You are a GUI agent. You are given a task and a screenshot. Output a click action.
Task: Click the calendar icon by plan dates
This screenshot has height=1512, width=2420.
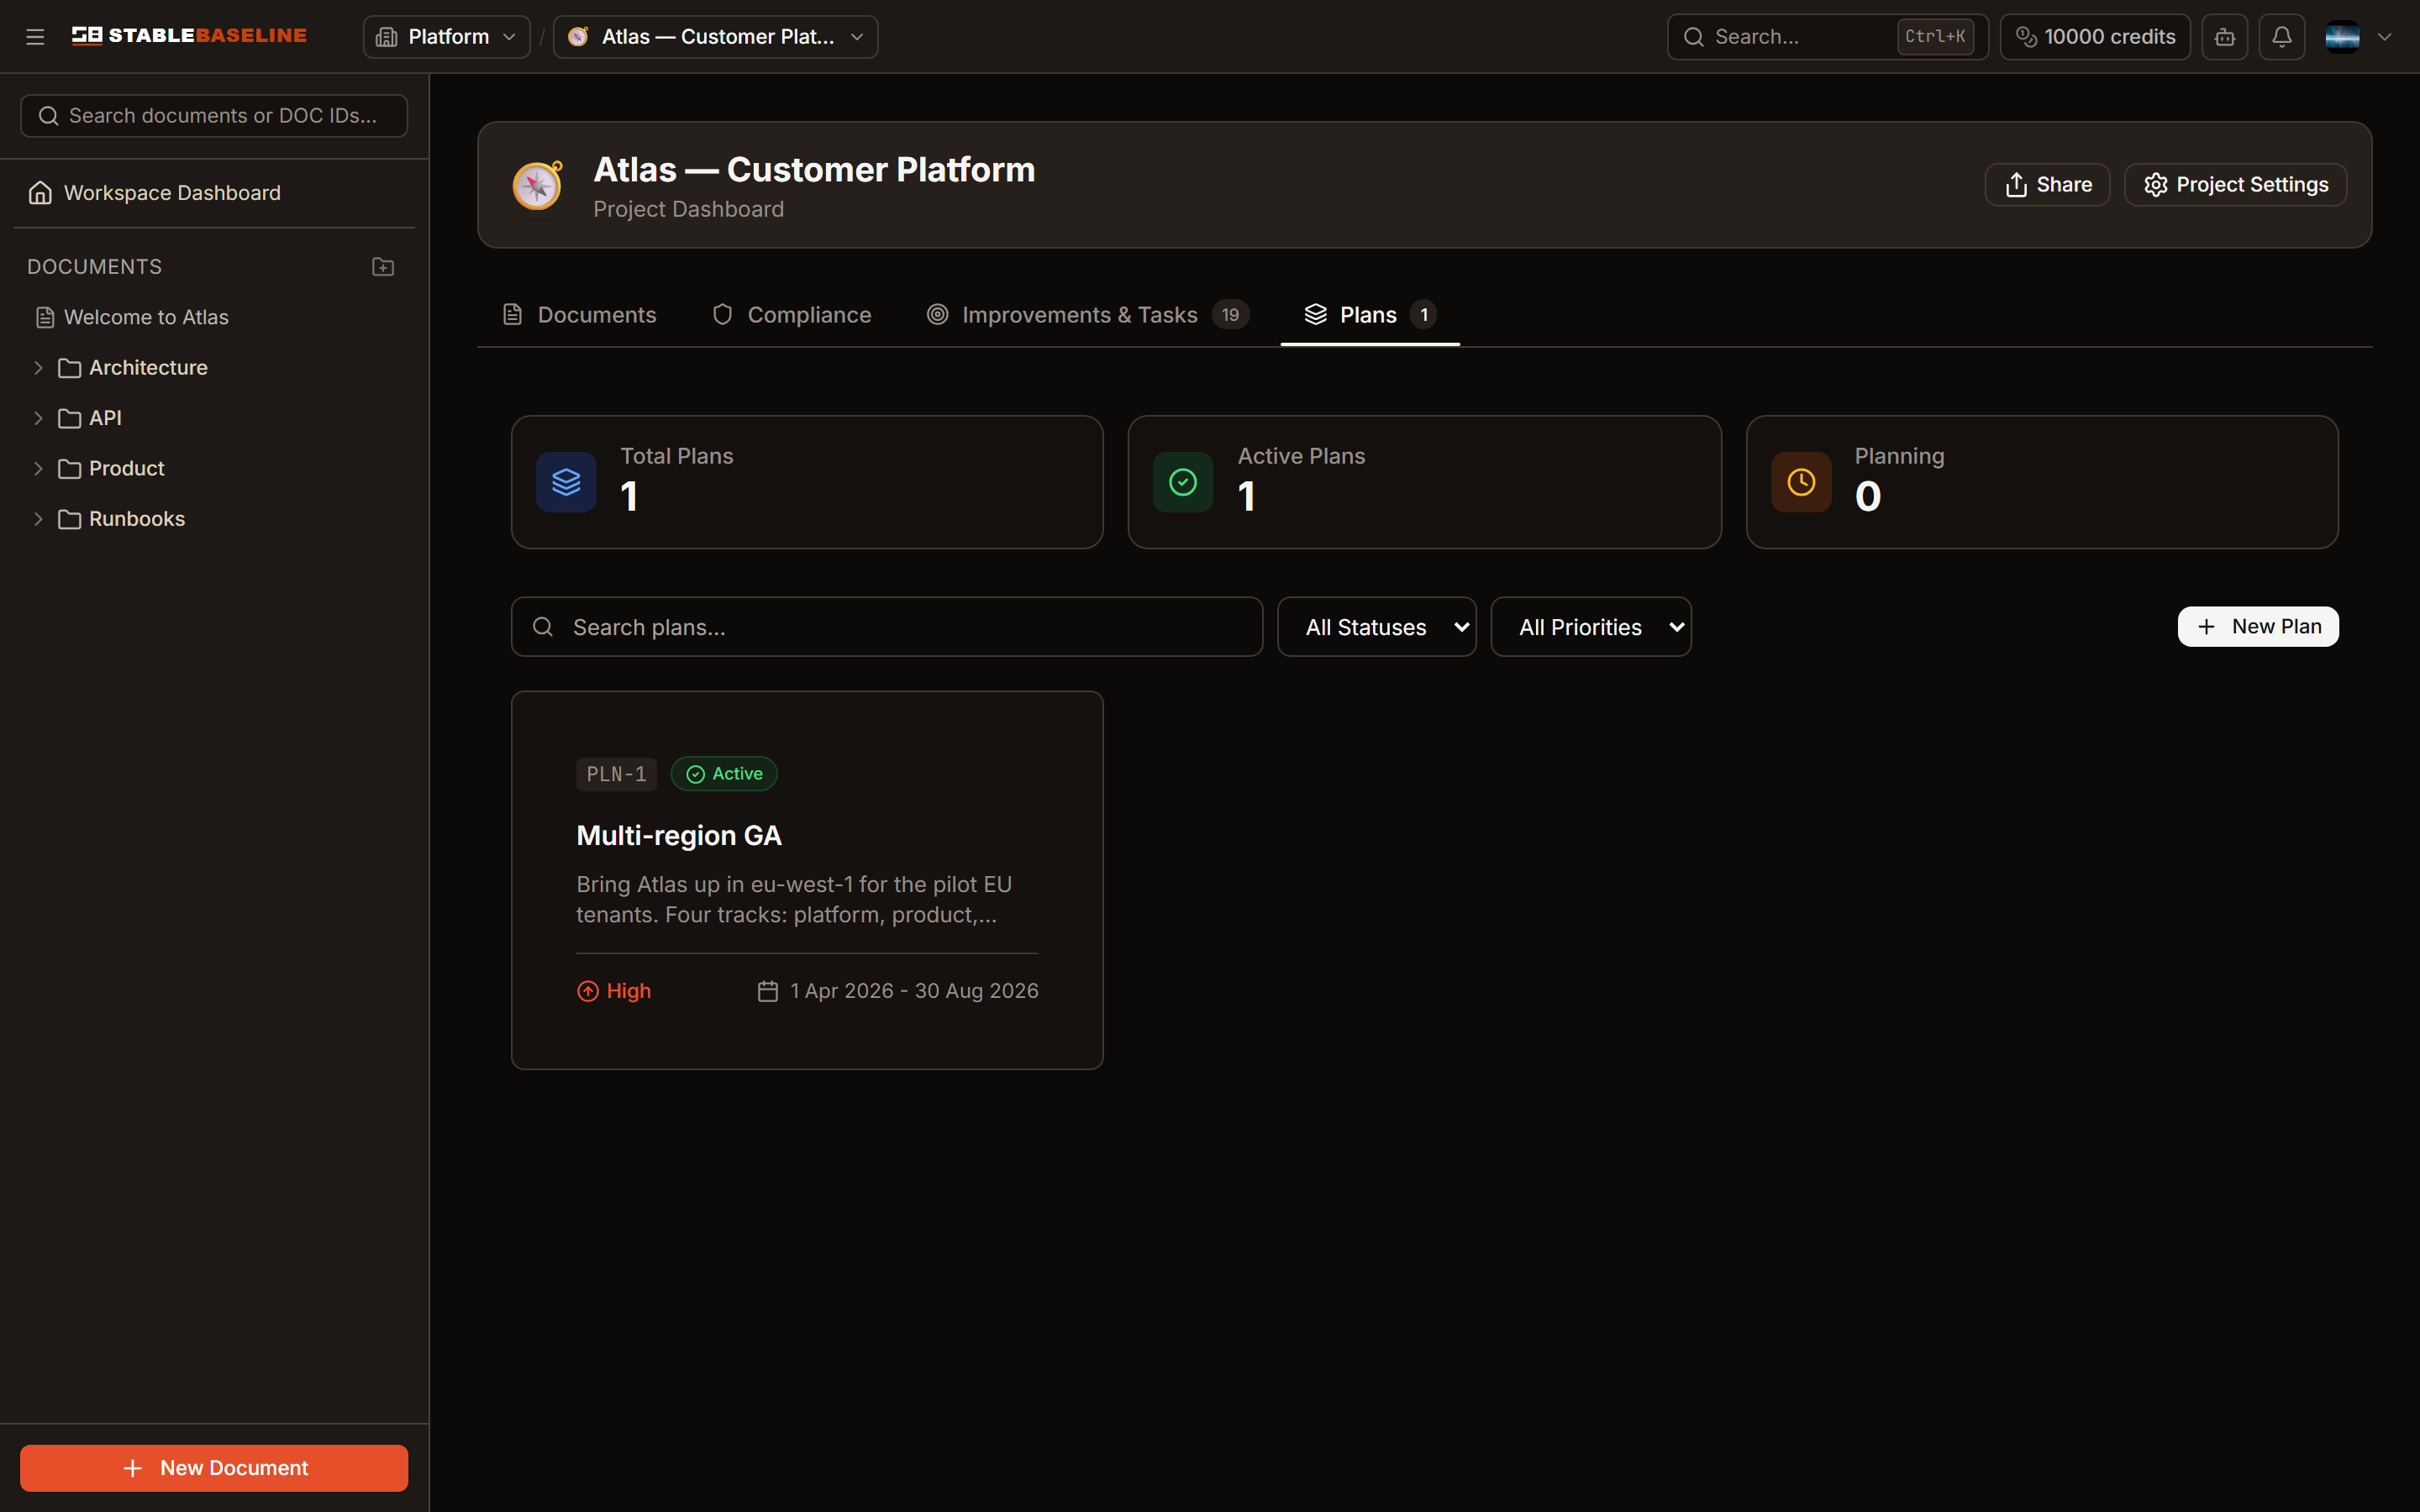click(x=767, y=991)
